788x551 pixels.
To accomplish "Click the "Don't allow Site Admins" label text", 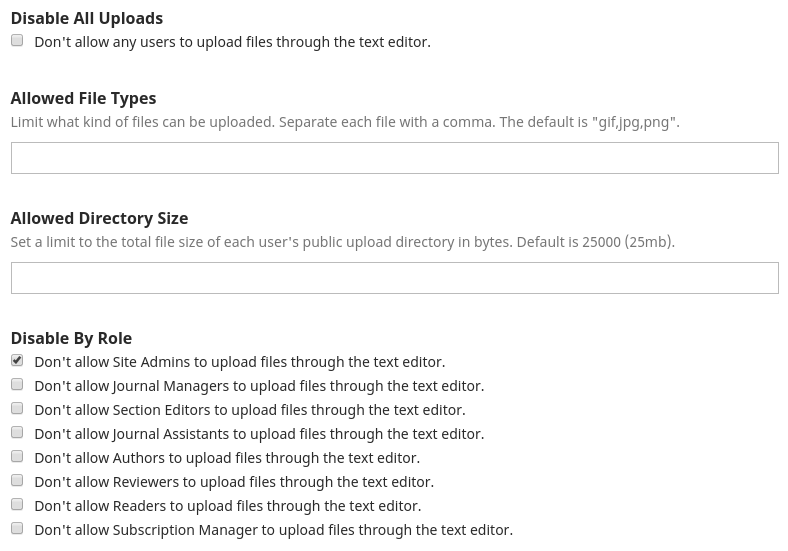I will (239, 362).
